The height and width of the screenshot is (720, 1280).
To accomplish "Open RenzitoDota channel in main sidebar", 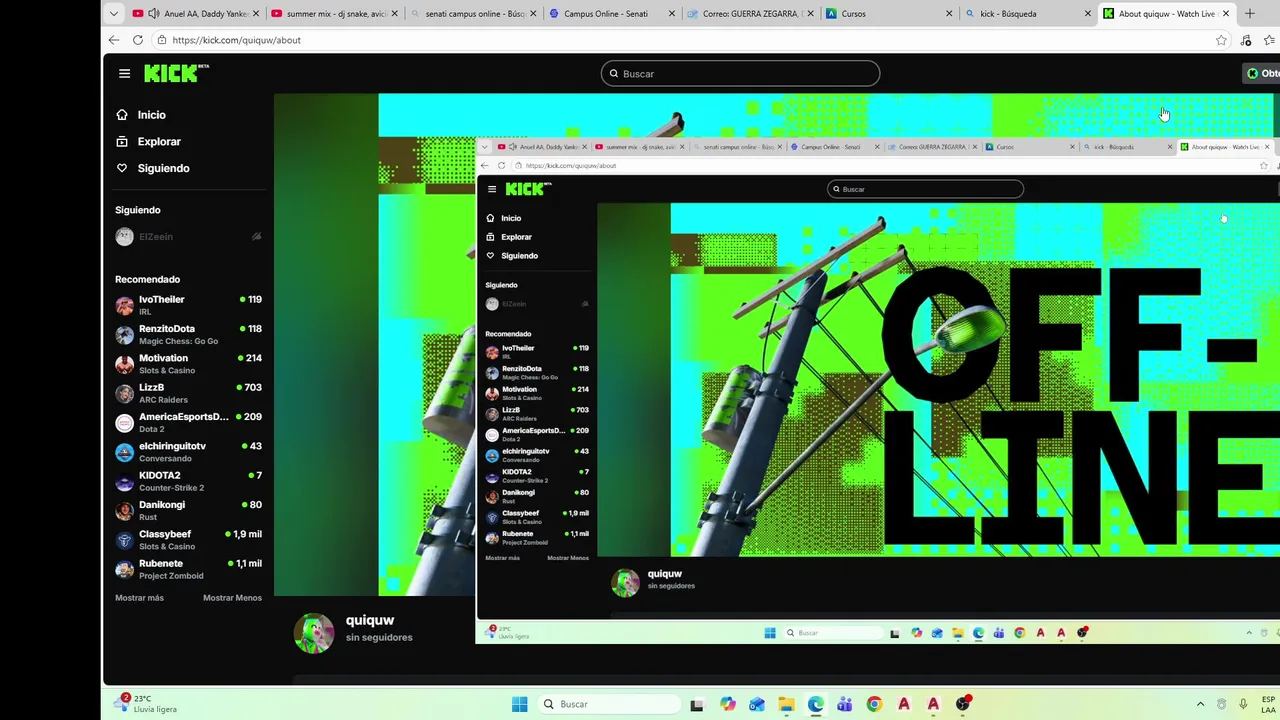I will point(188,334).
